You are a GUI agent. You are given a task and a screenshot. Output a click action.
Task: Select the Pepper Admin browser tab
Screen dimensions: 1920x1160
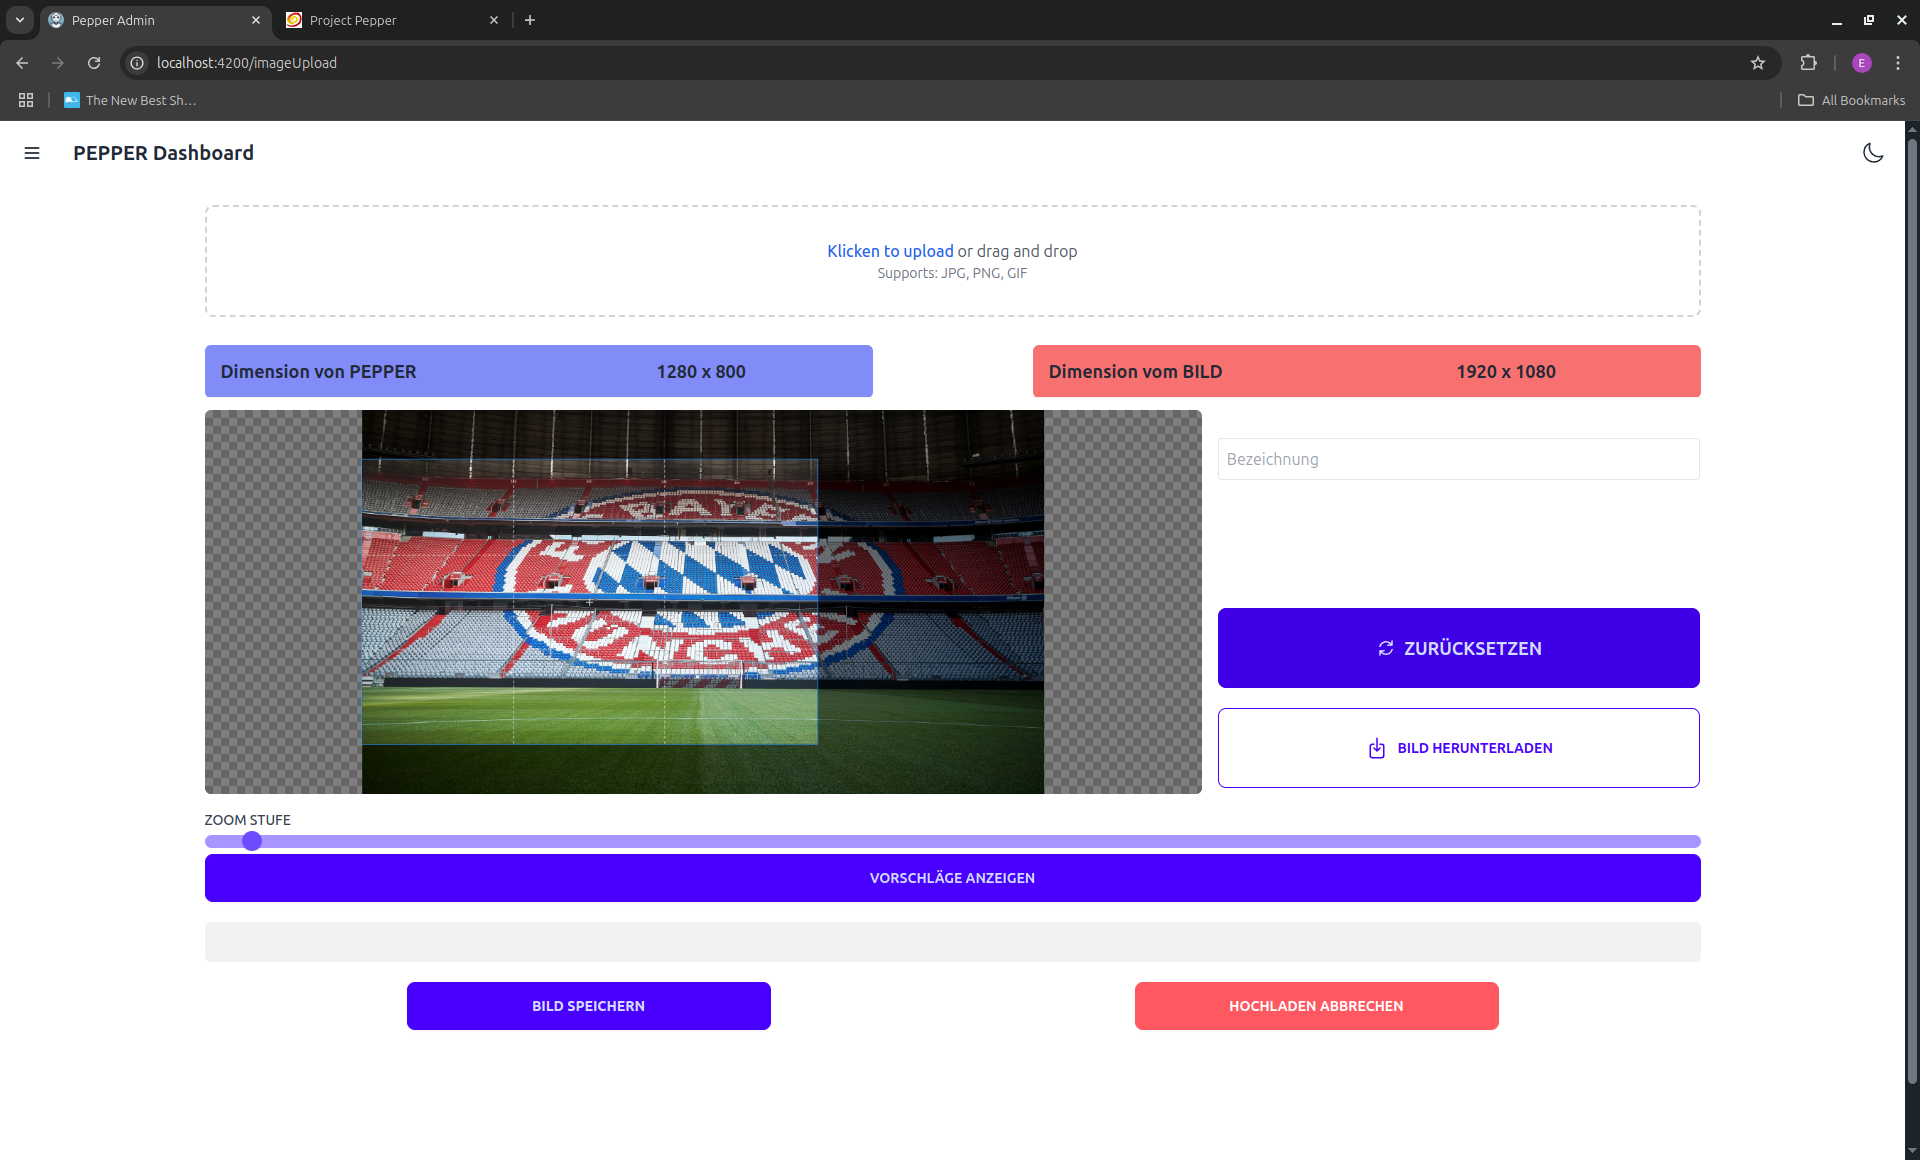155,20
